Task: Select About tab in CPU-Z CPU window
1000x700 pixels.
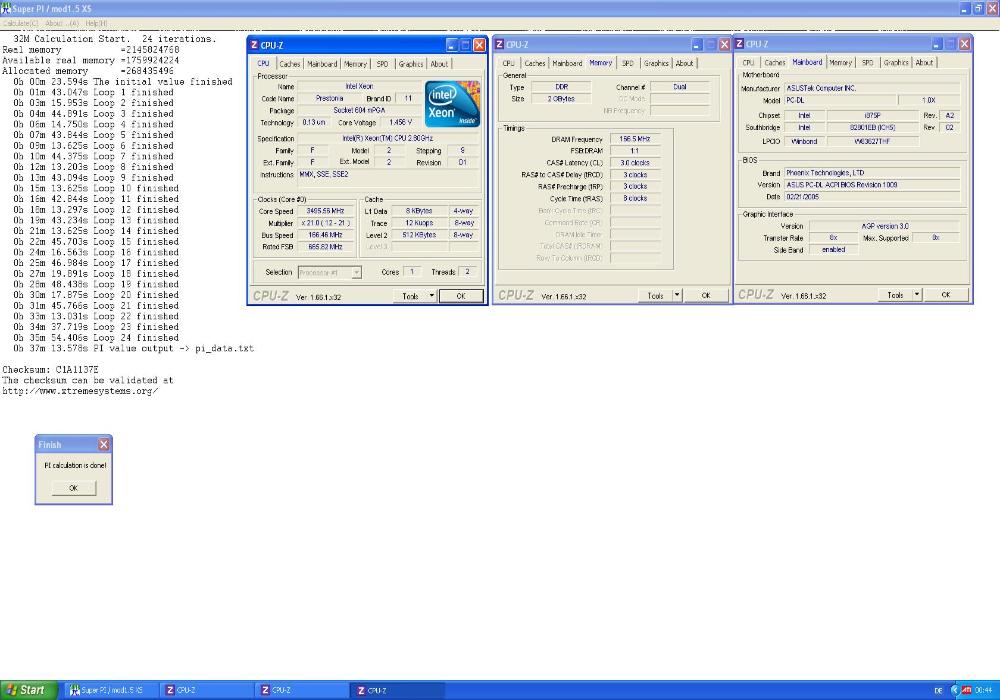Action: [439, 64]
